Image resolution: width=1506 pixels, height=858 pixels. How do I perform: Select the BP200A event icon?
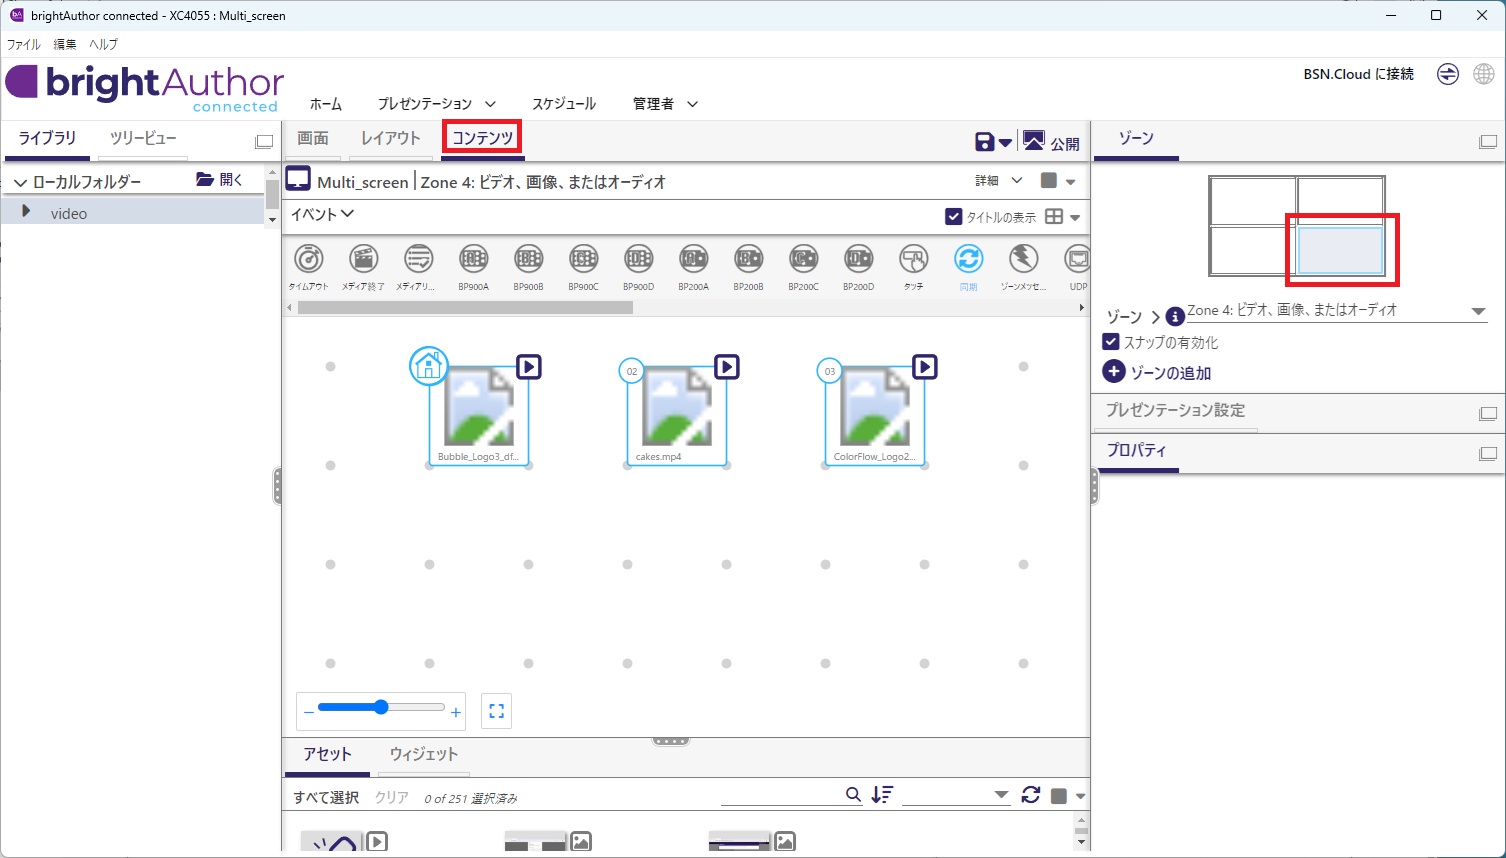pyautogui.click(x=694, y=259)
